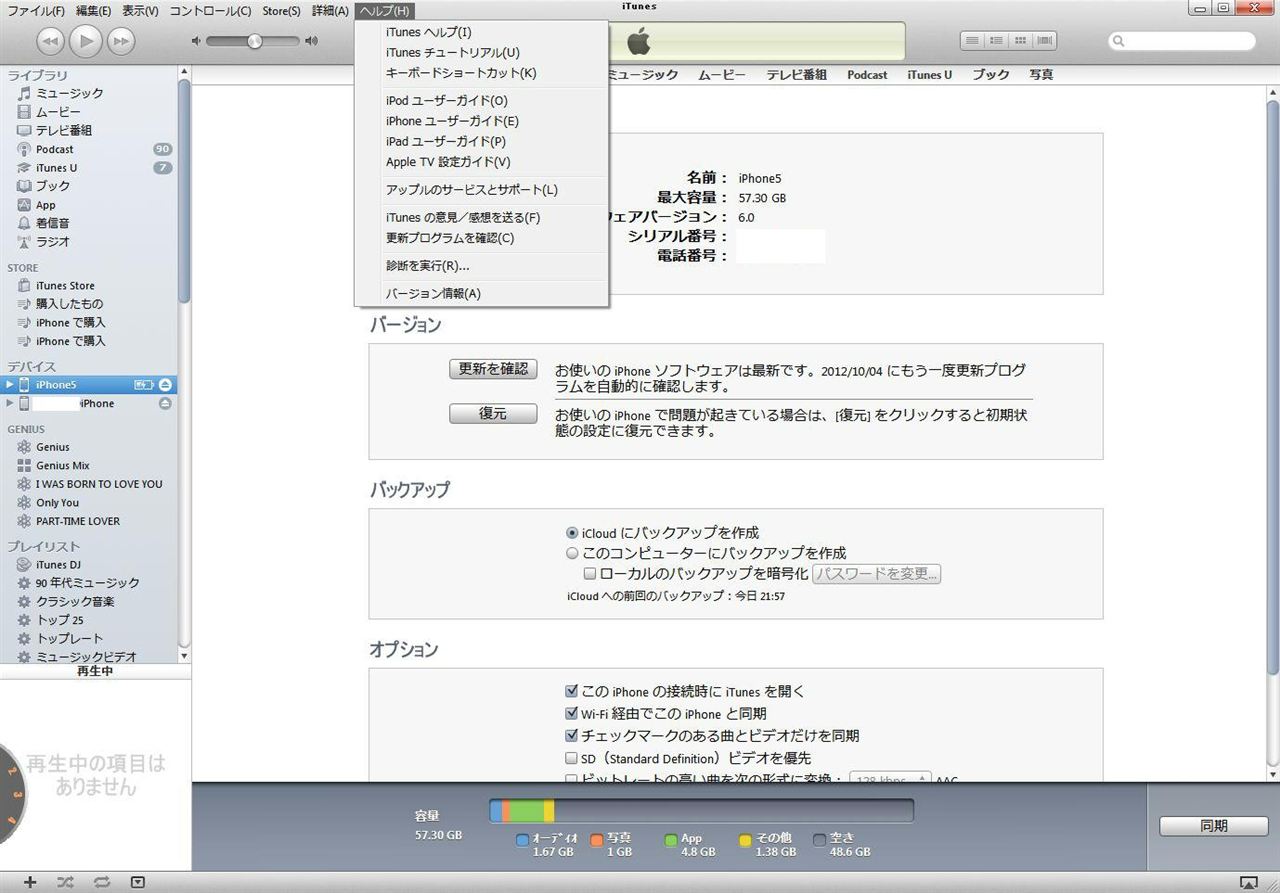Toggle shuffle at the bottom bar
The height and width of the screenshot is (893, 1280).
(65, 882)
